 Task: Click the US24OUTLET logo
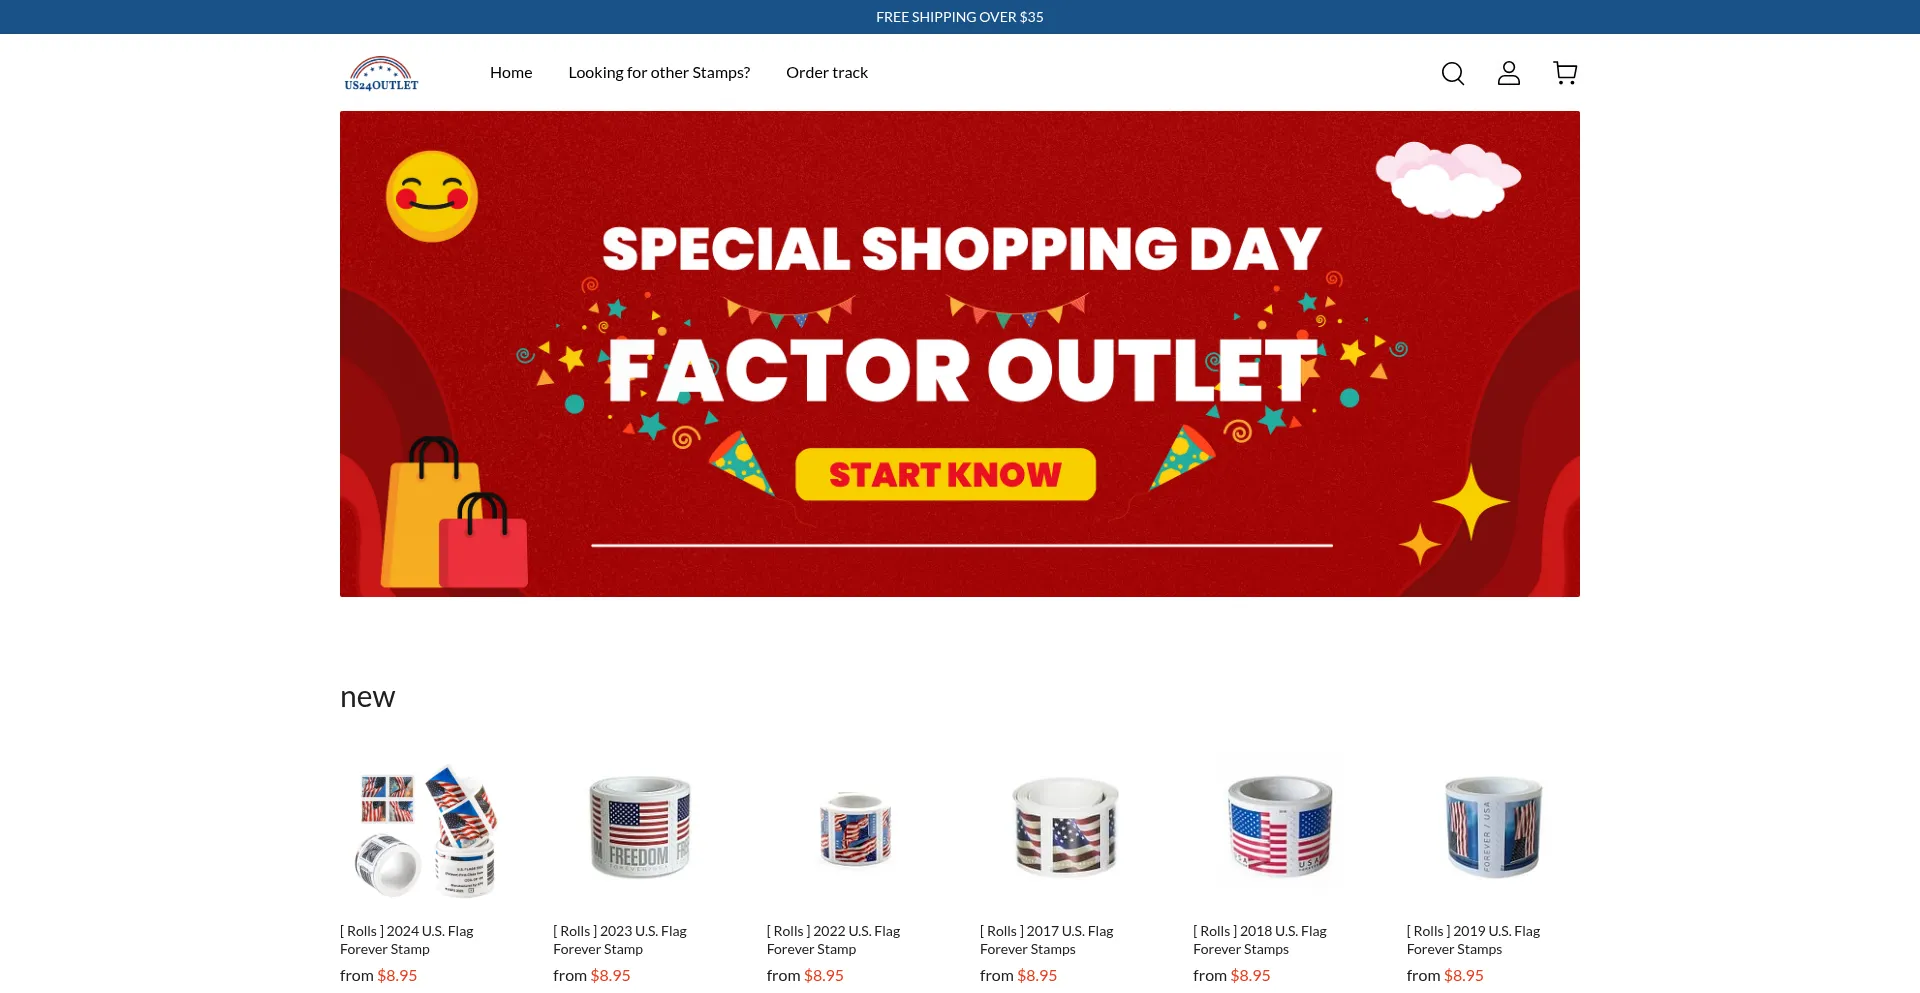point(381,73)
